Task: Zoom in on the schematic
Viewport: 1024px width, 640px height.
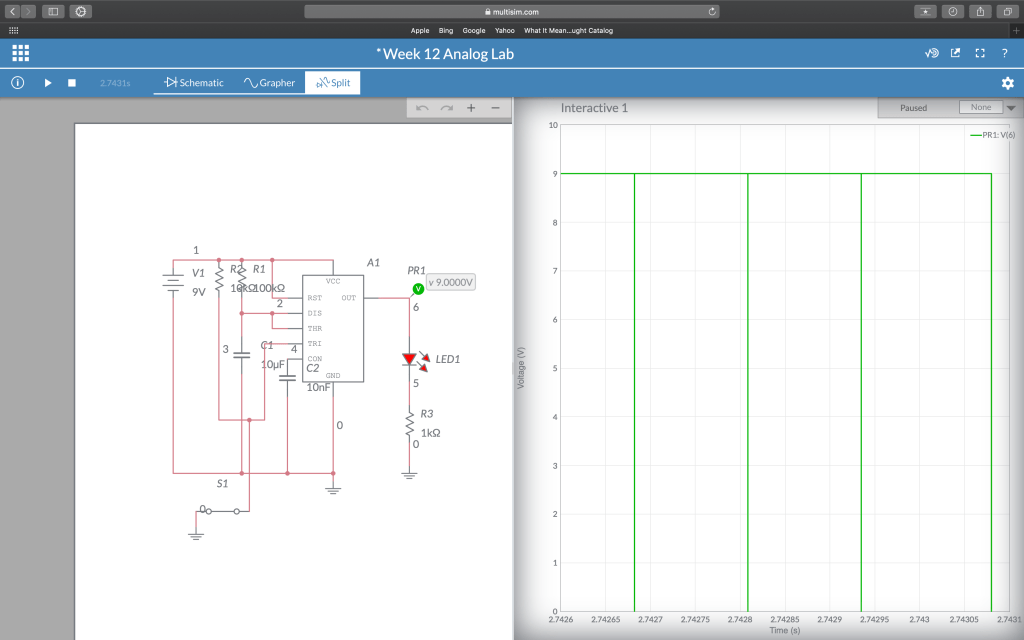Action: coord(471,108)
